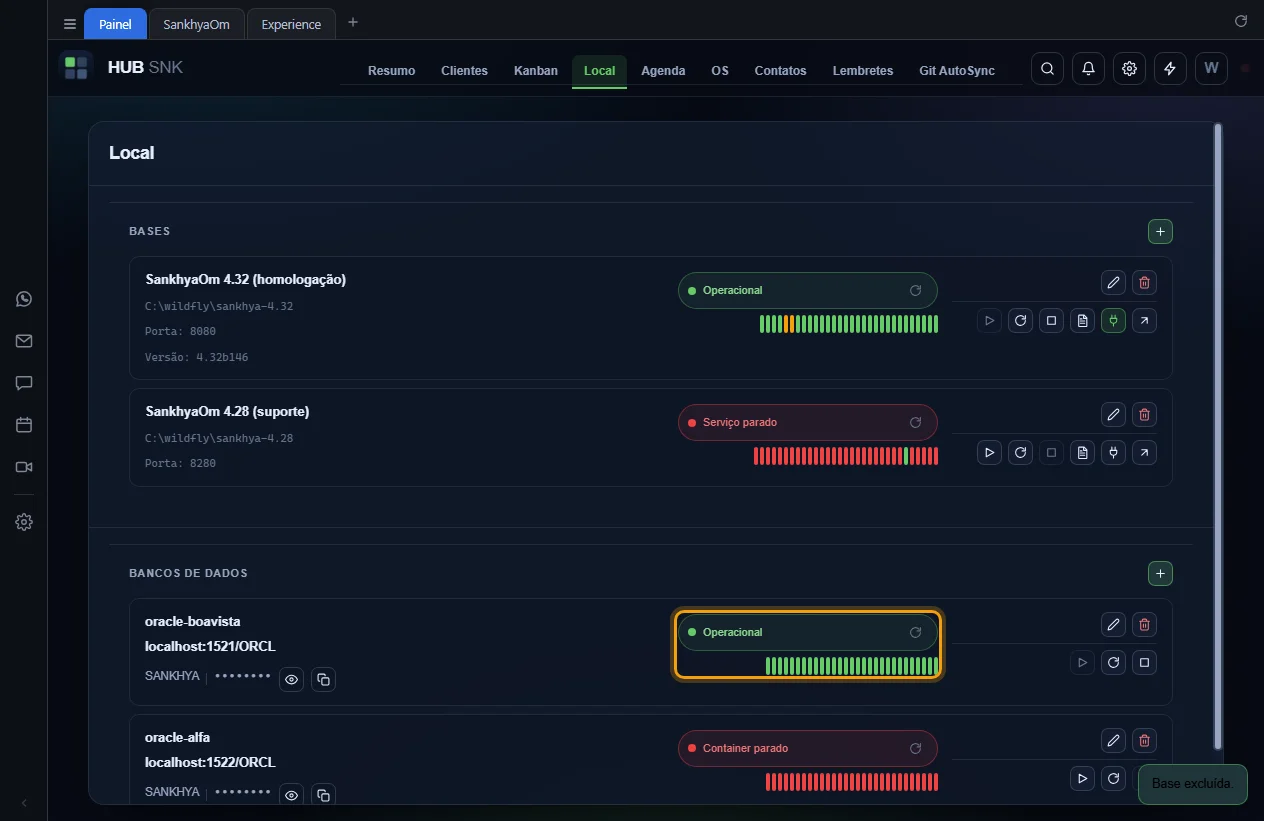Refresh status in Serviço parado badge
This screenshot has width=1264, height=821.
[x=915, y=422]
